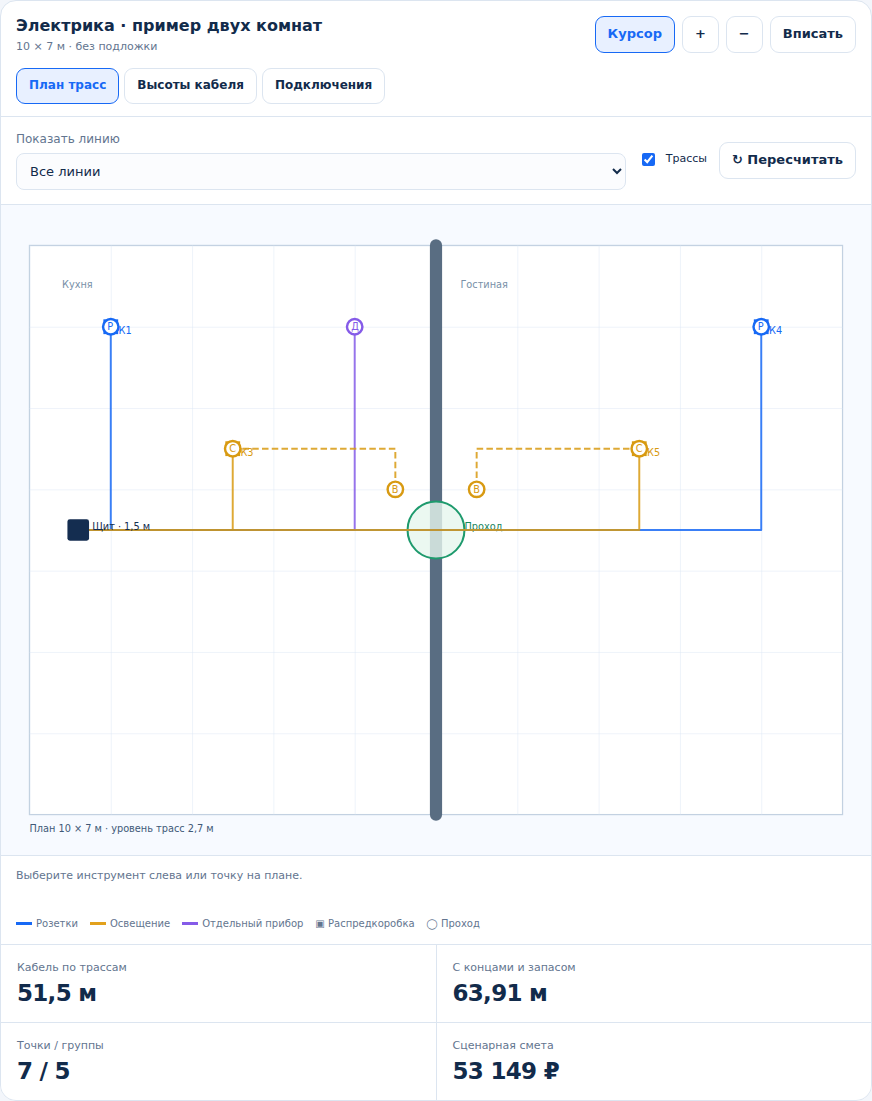Screen dimensions: 872x1101
Task: Click the blue Розетки legend swatch
Action: [x=24, y=924]
